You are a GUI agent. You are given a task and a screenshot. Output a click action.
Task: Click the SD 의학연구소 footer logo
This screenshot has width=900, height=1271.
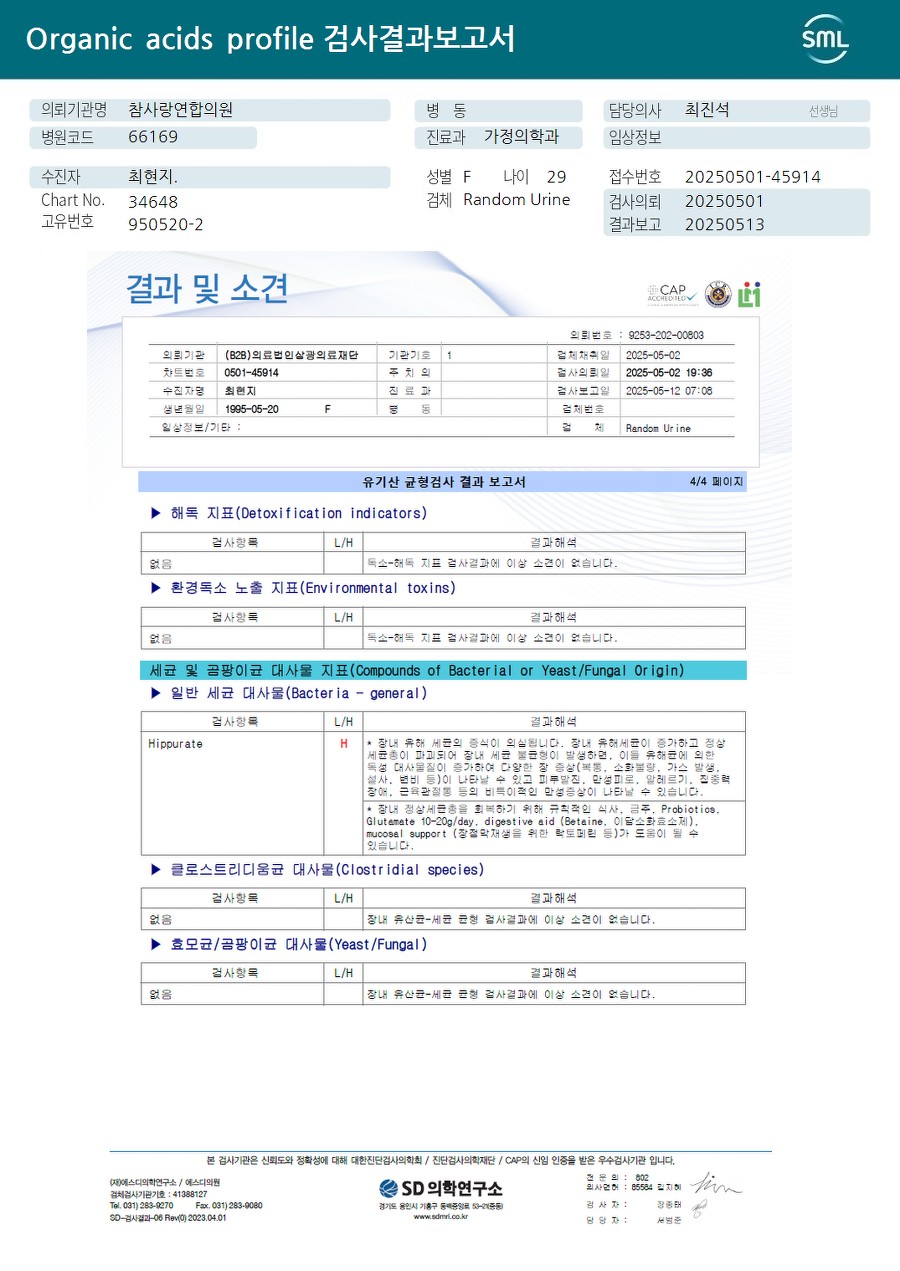441,1188
